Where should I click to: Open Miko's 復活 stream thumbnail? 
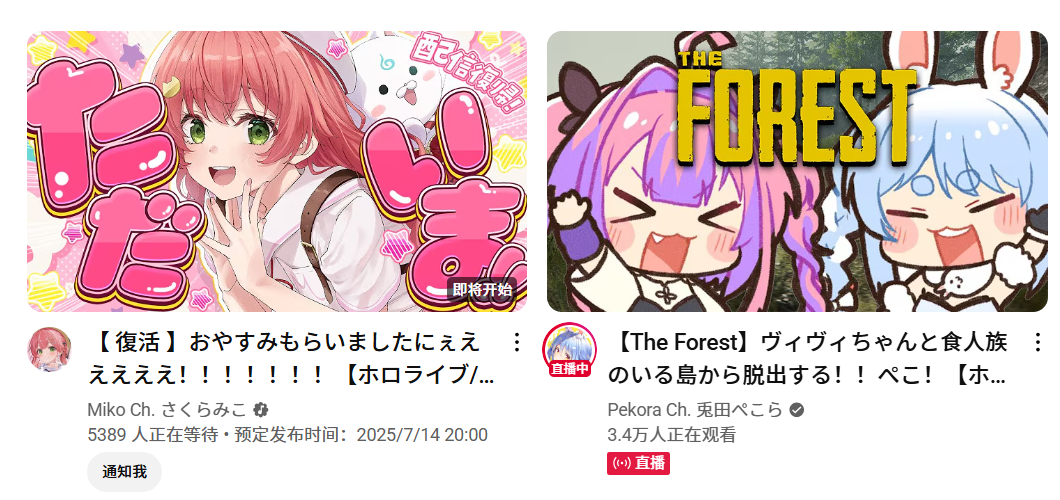(x=276, y=172)
